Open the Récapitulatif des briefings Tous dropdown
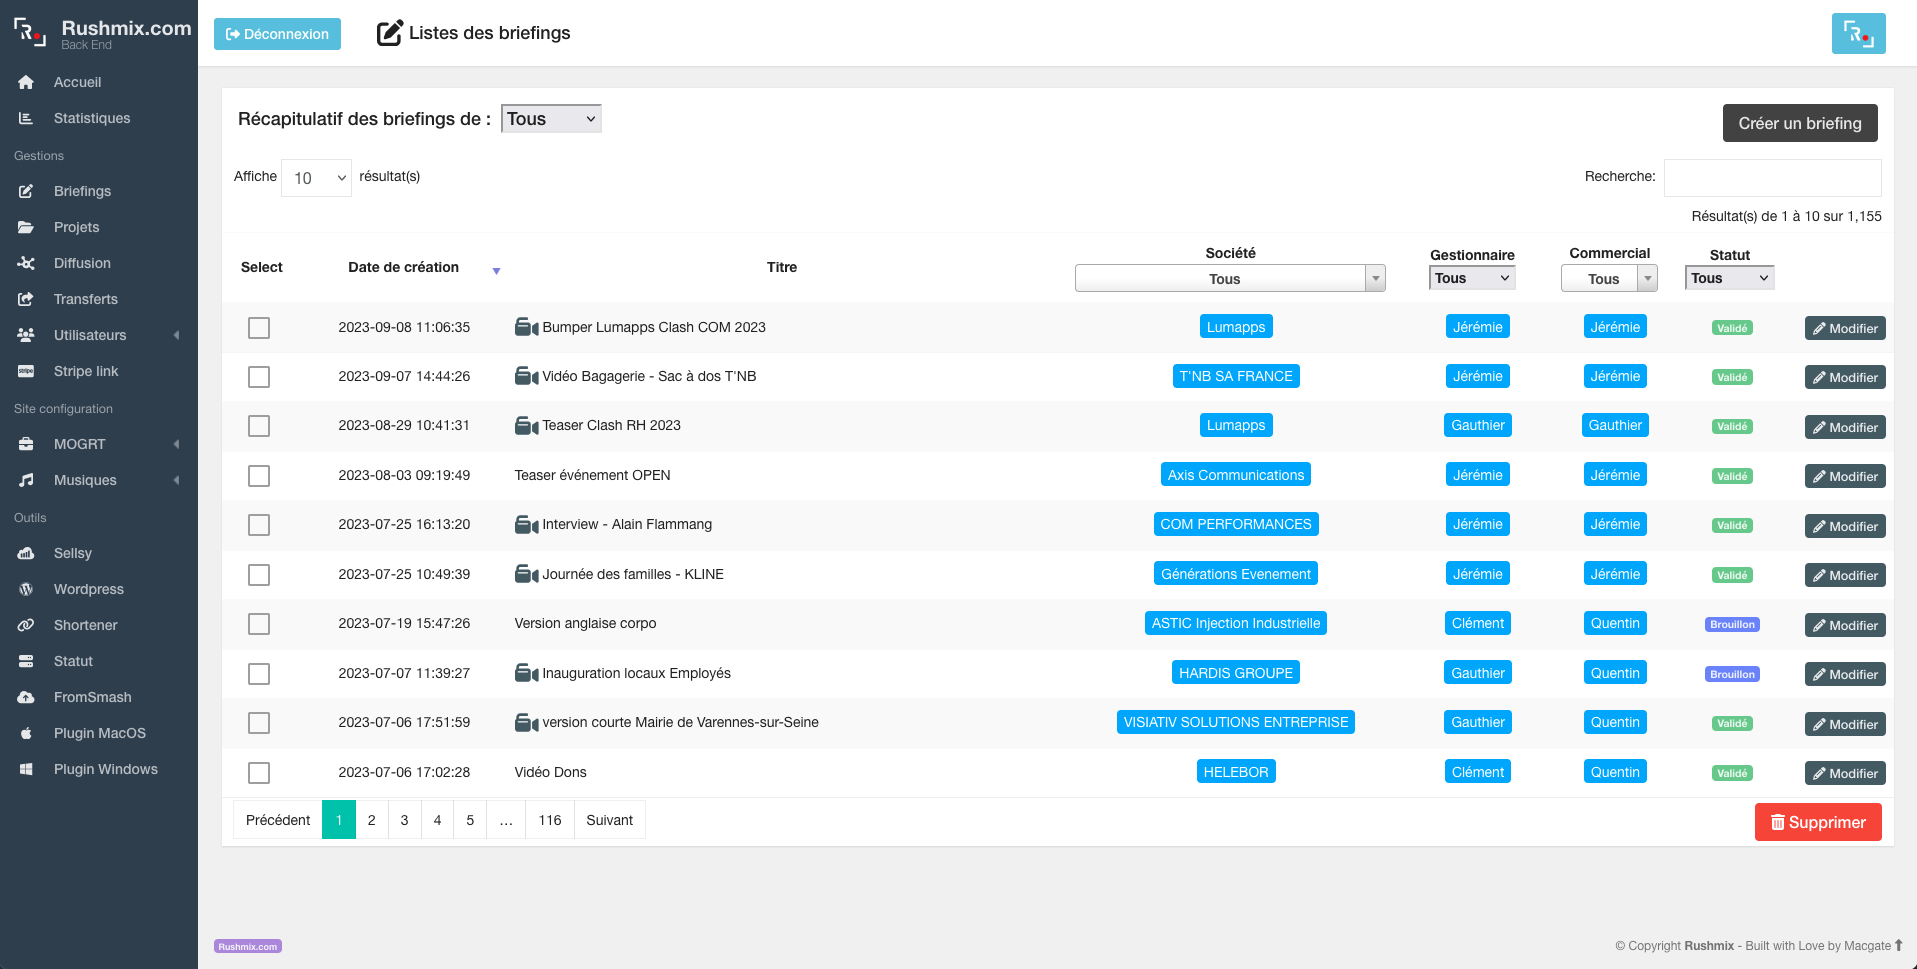Image resolution: width=1917 pixels, height=969 pixels. [551, 119]
